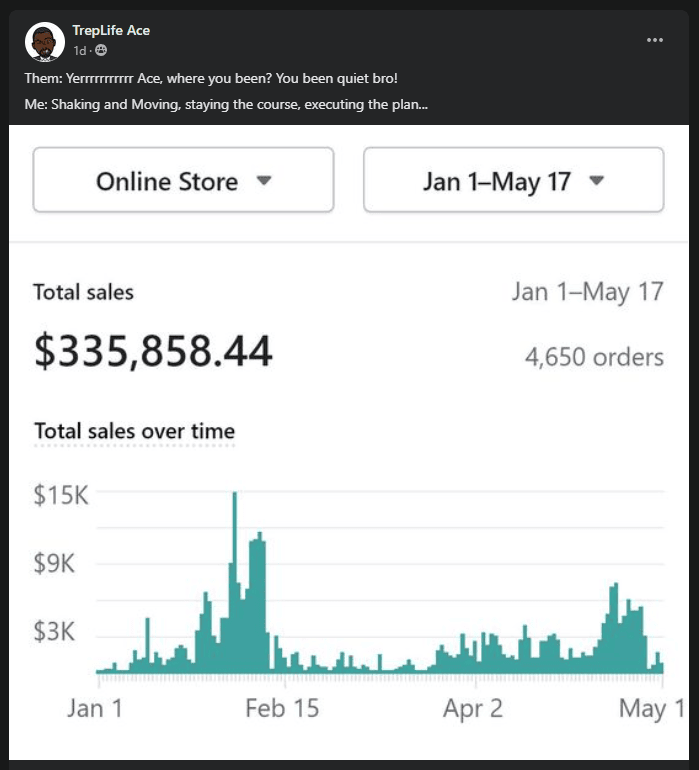The height and width of the screenshot is (770, 699).
Task: Click the date range dropdown arrow
Action: (596, 181)
